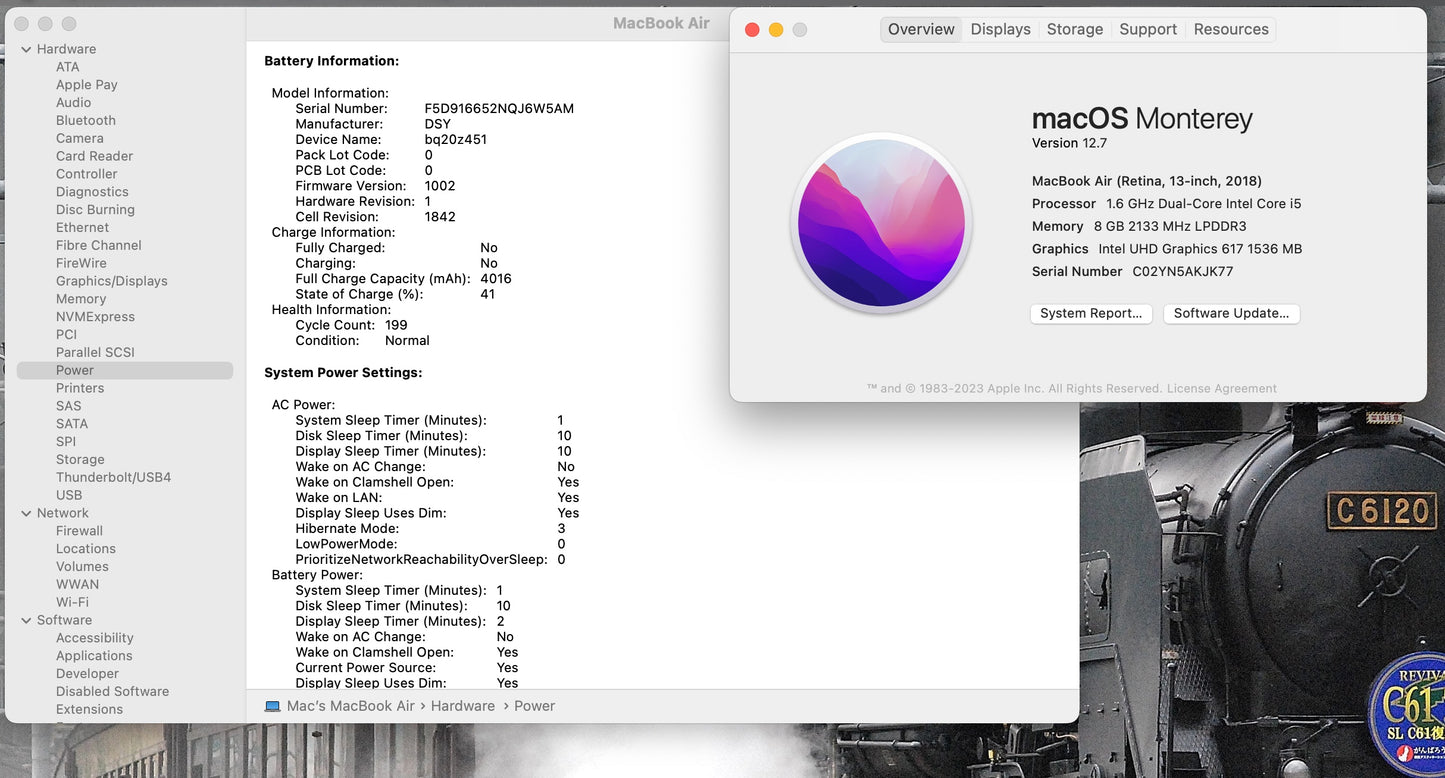
Task: Switch to the Displays tab
Action: [1000, 29]
